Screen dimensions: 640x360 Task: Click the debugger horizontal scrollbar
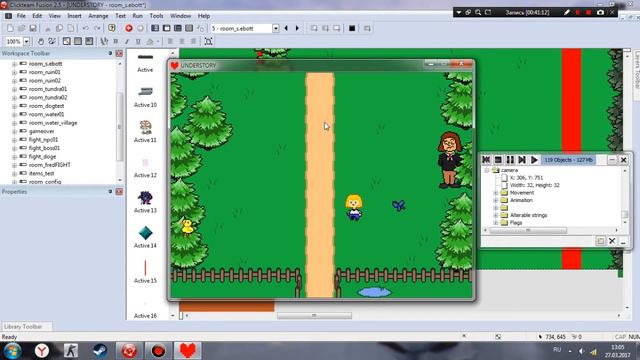click(x=529, y=231)
